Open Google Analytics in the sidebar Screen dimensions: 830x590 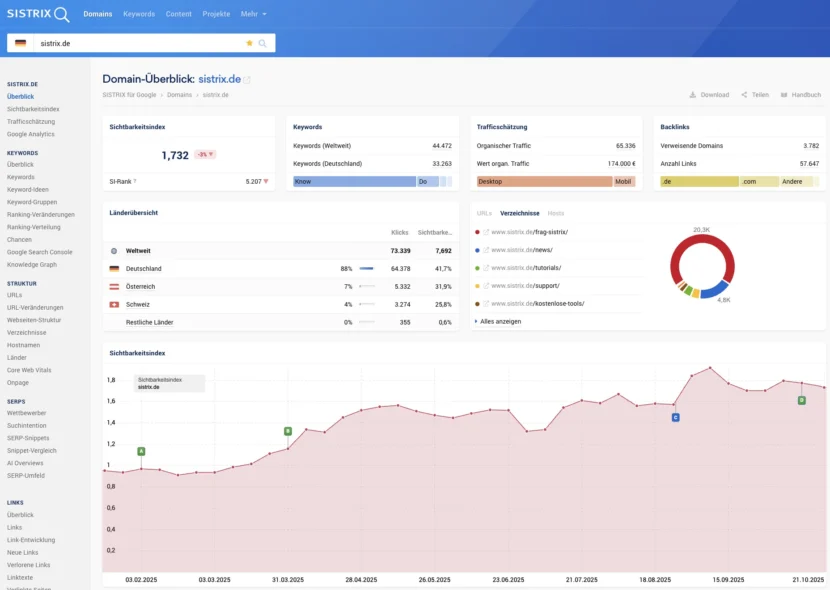[x=31, y=134]
